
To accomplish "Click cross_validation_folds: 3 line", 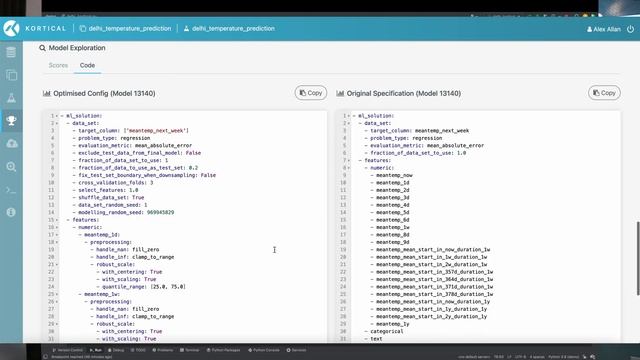I will click(113, 182).
